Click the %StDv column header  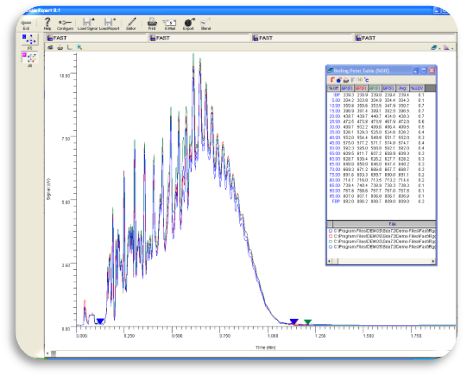(x=417, y=88)
